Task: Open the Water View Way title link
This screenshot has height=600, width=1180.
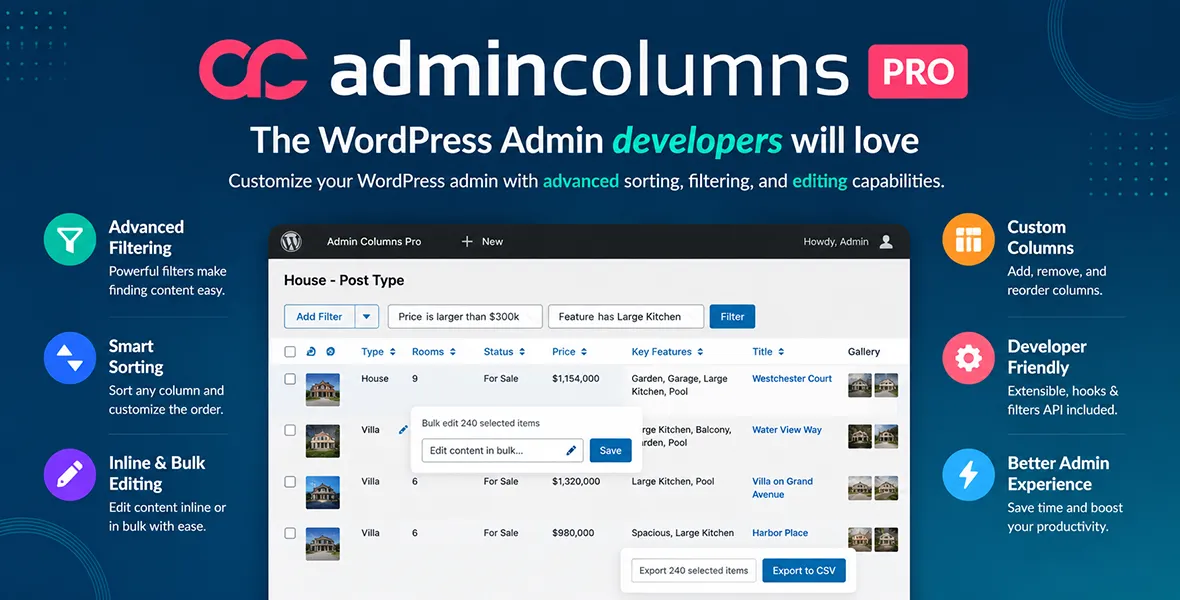Action: [786, 430]
